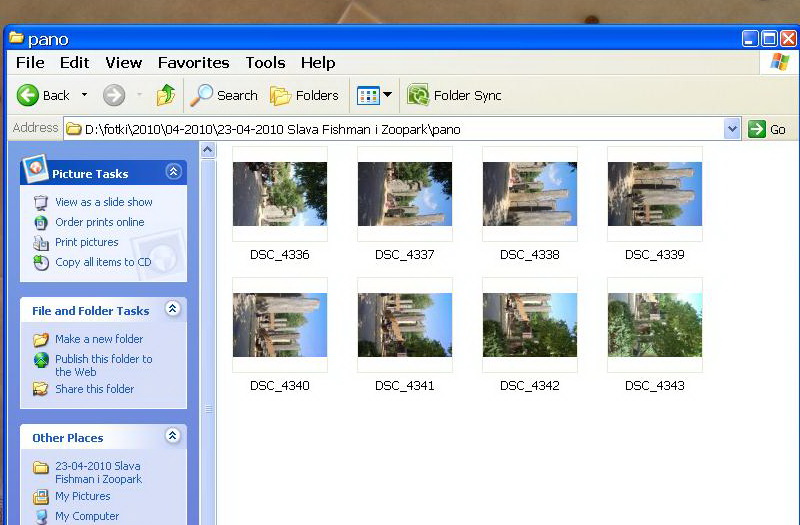Click the CD icon beside Copy all items
Screen dimensions: 800x525
[x=41, y=262]
